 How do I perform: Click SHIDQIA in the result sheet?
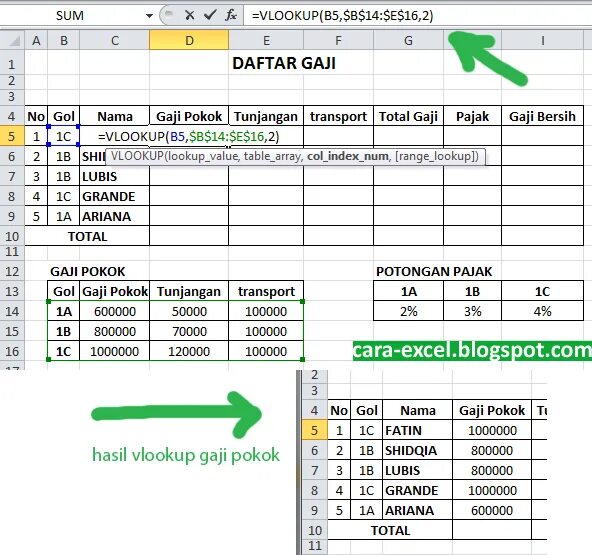pos(418,450)
